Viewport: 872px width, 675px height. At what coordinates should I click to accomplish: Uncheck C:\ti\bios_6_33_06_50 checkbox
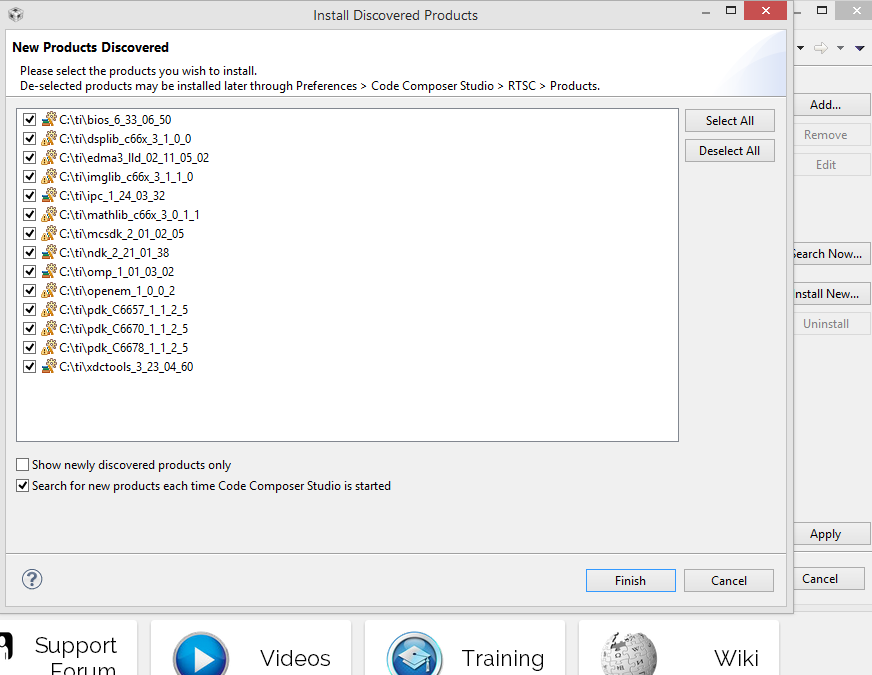[x=29, y=119]
